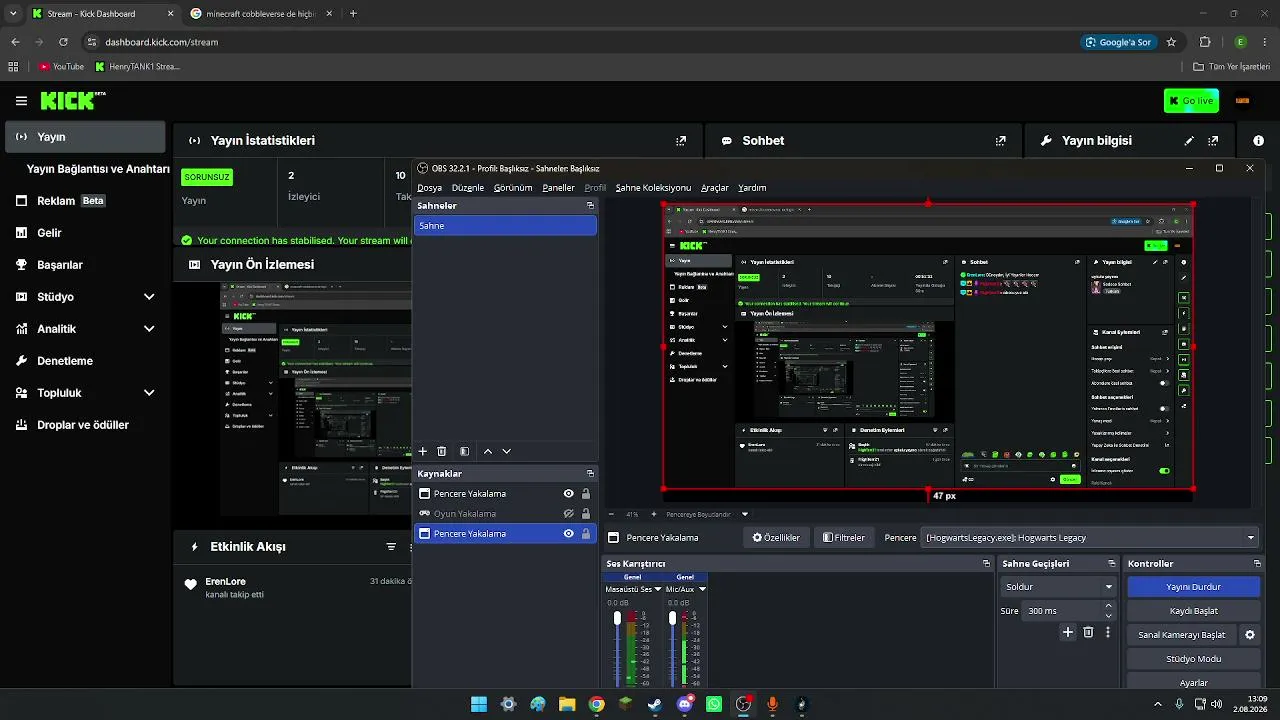This screenshot has width=1280, height=720.
Task: Open source Filtreler button
Action: coord(844,538)
